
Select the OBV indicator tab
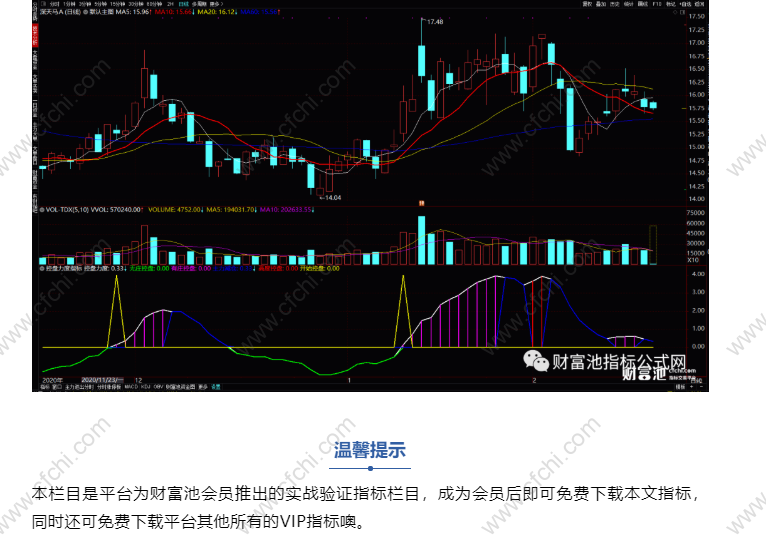(158, 387)
